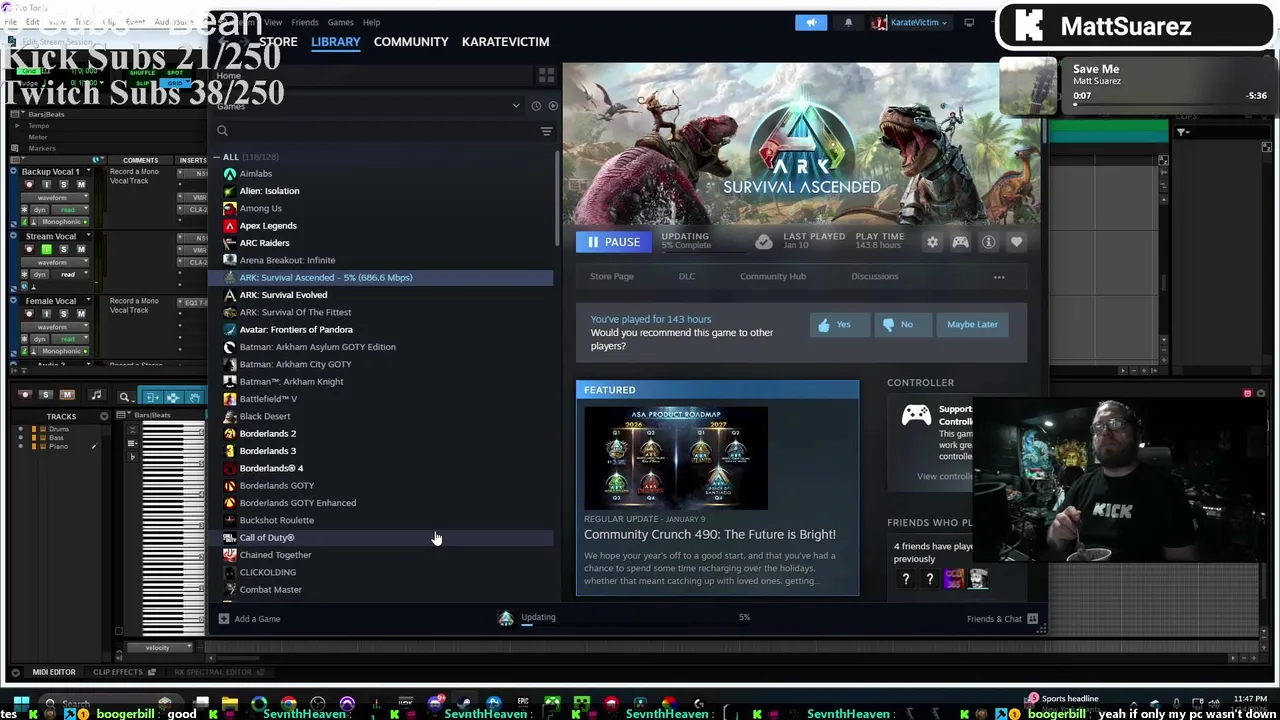
Task: Solo the Backup Vocal 1 track
Action: pos(64,185)
